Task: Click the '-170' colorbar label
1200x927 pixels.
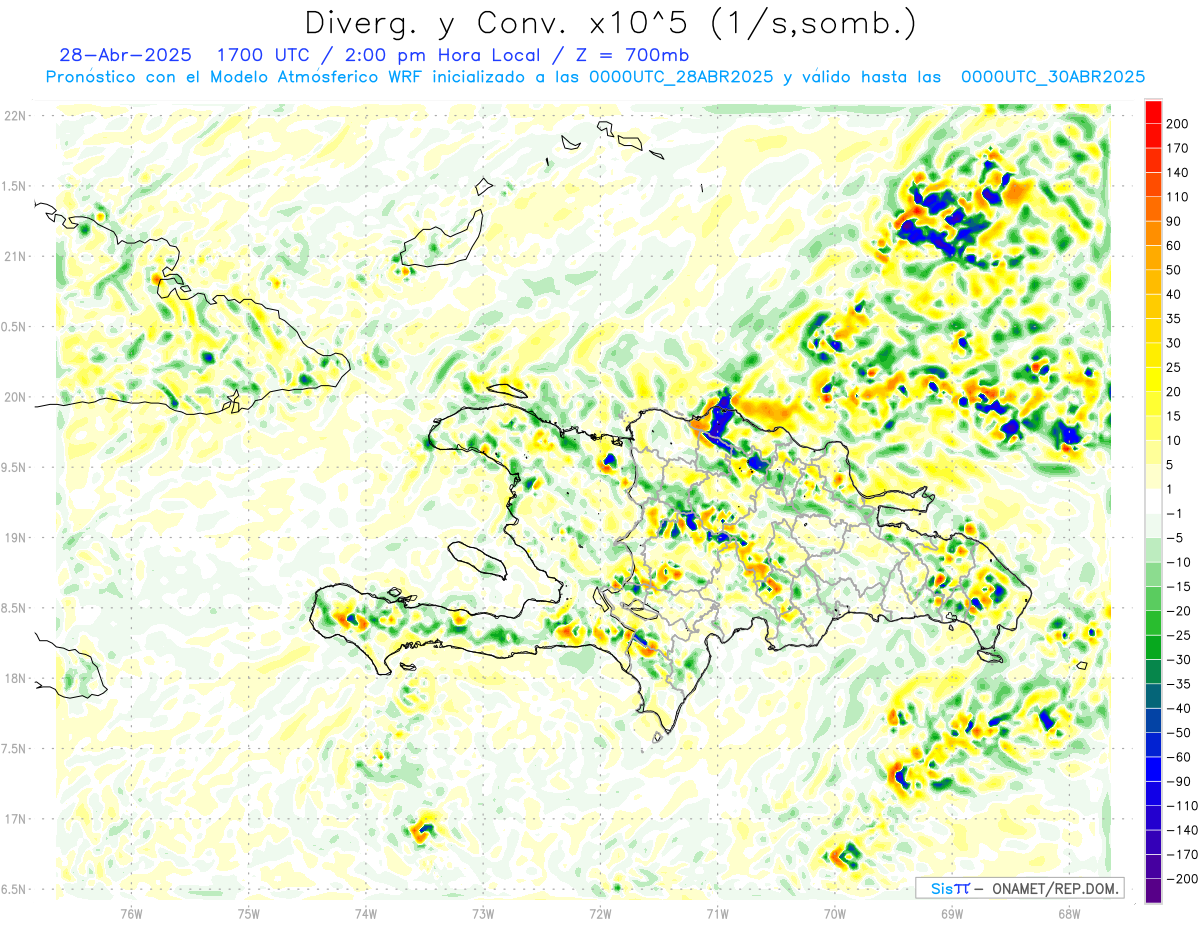Action: (x=1181, y=854)
